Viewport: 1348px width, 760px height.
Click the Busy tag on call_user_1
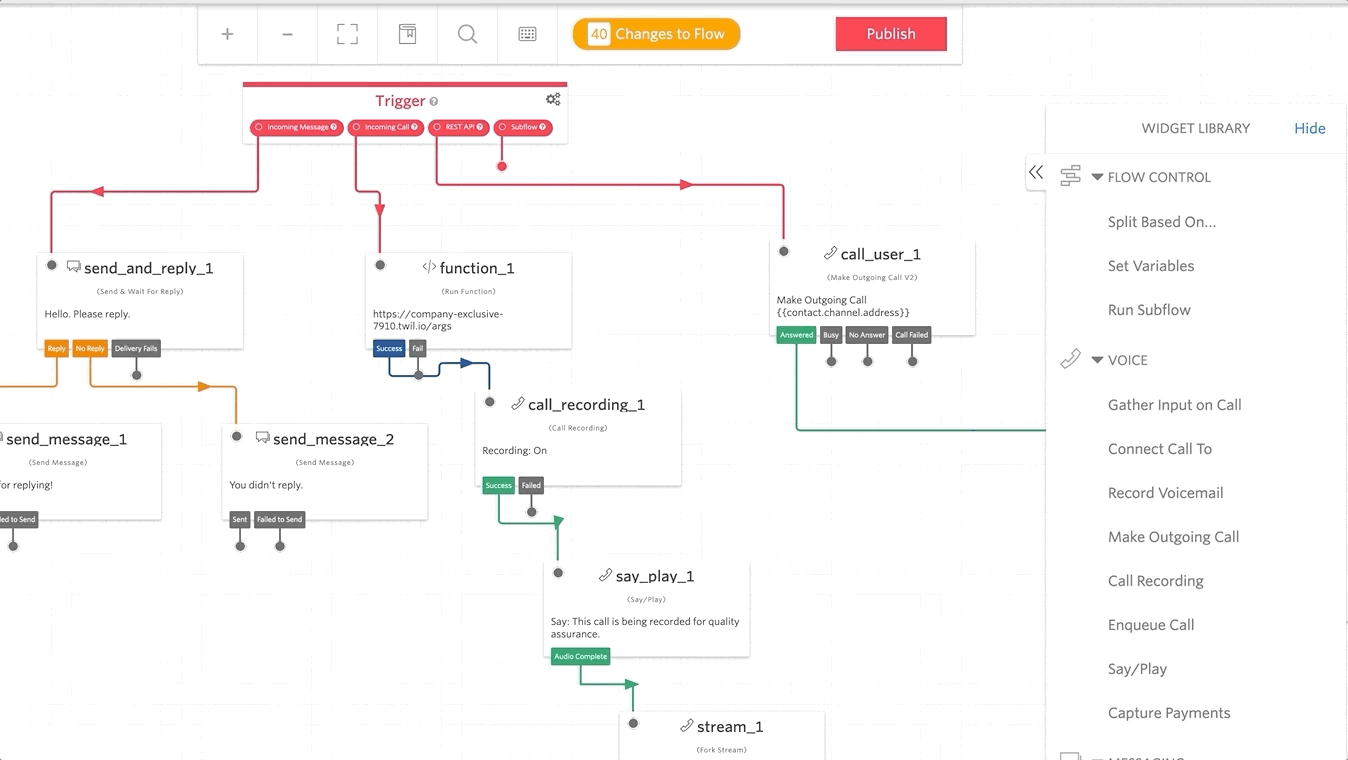click(831, 335)
